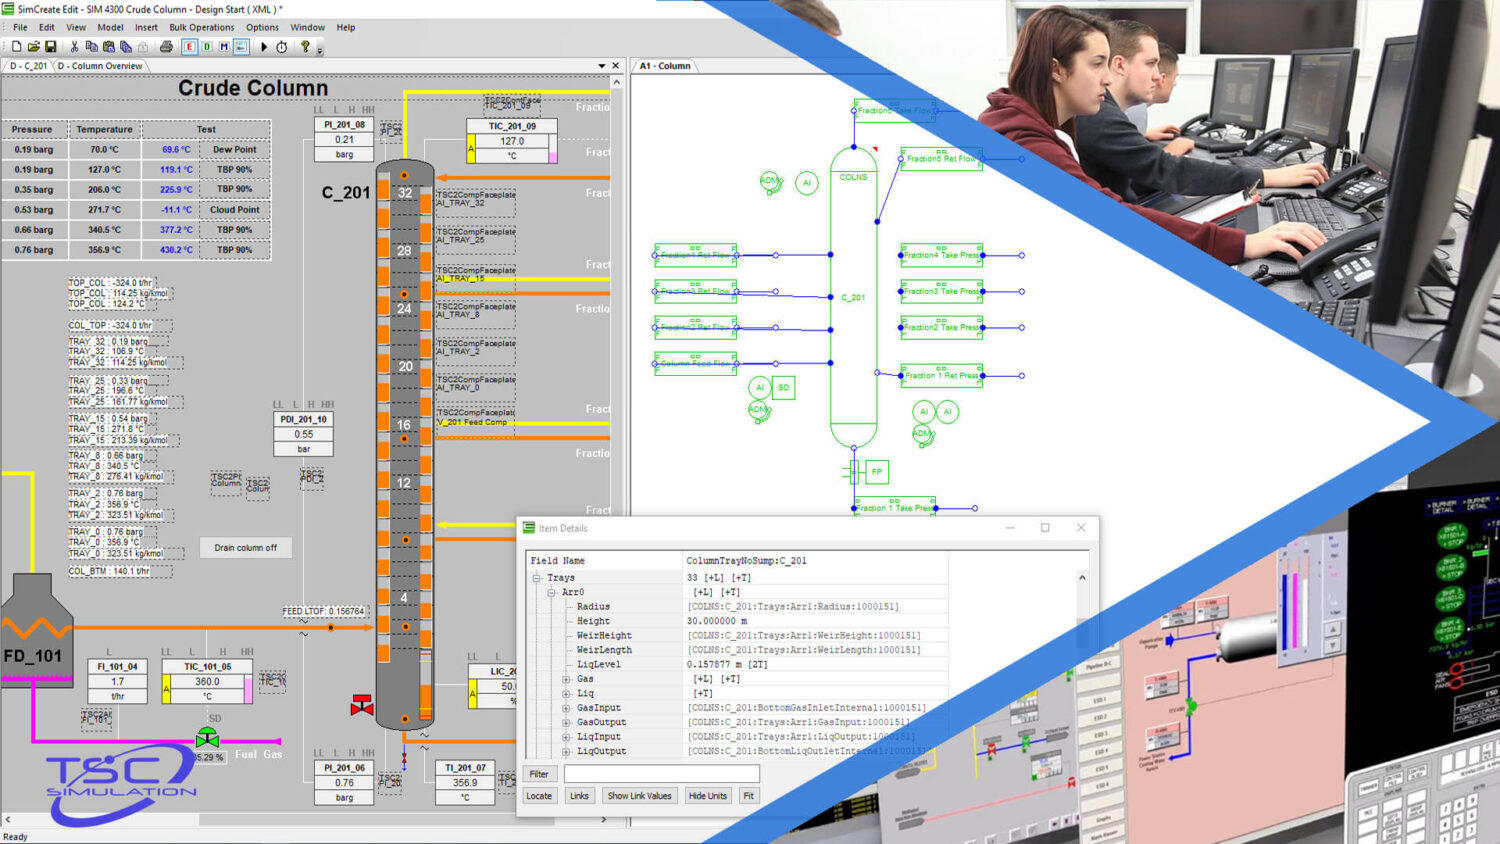This screenshot has height=844, width=1500.
Task: Open the tab list dropdown arrow of the left pane
Action: 601,66
